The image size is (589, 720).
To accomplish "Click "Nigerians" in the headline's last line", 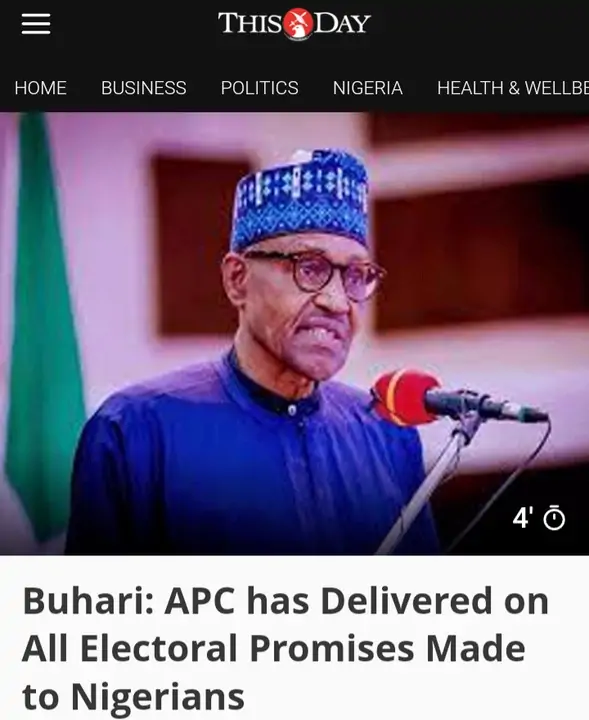I will tap(157, 697).
